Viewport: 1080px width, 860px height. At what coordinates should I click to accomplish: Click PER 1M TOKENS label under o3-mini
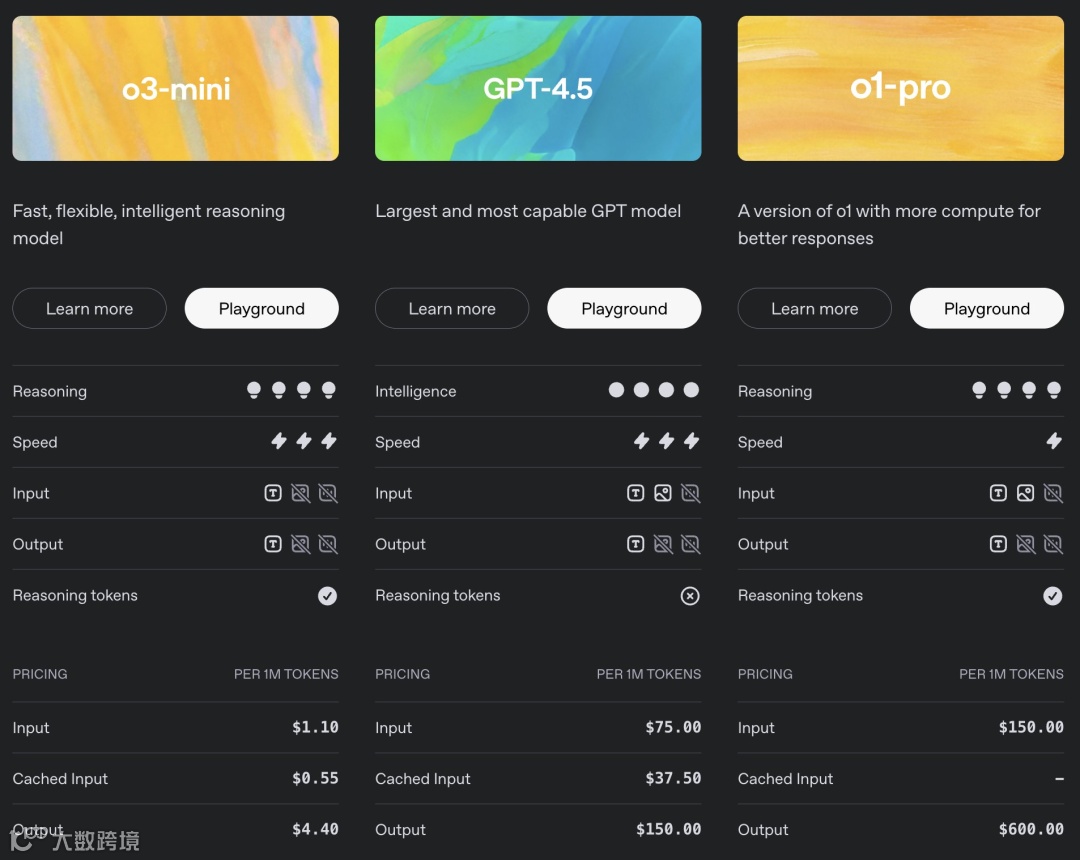[x=286, y=674]
